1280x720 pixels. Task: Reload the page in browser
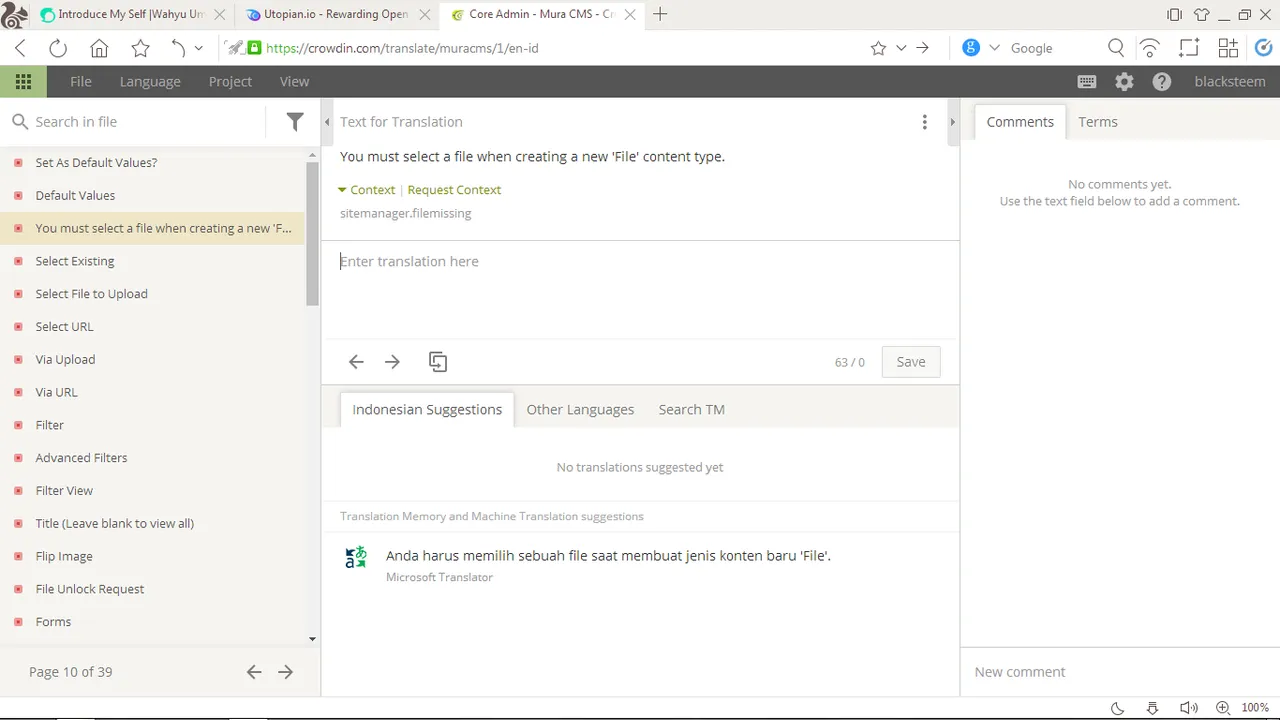coord(58,48)
